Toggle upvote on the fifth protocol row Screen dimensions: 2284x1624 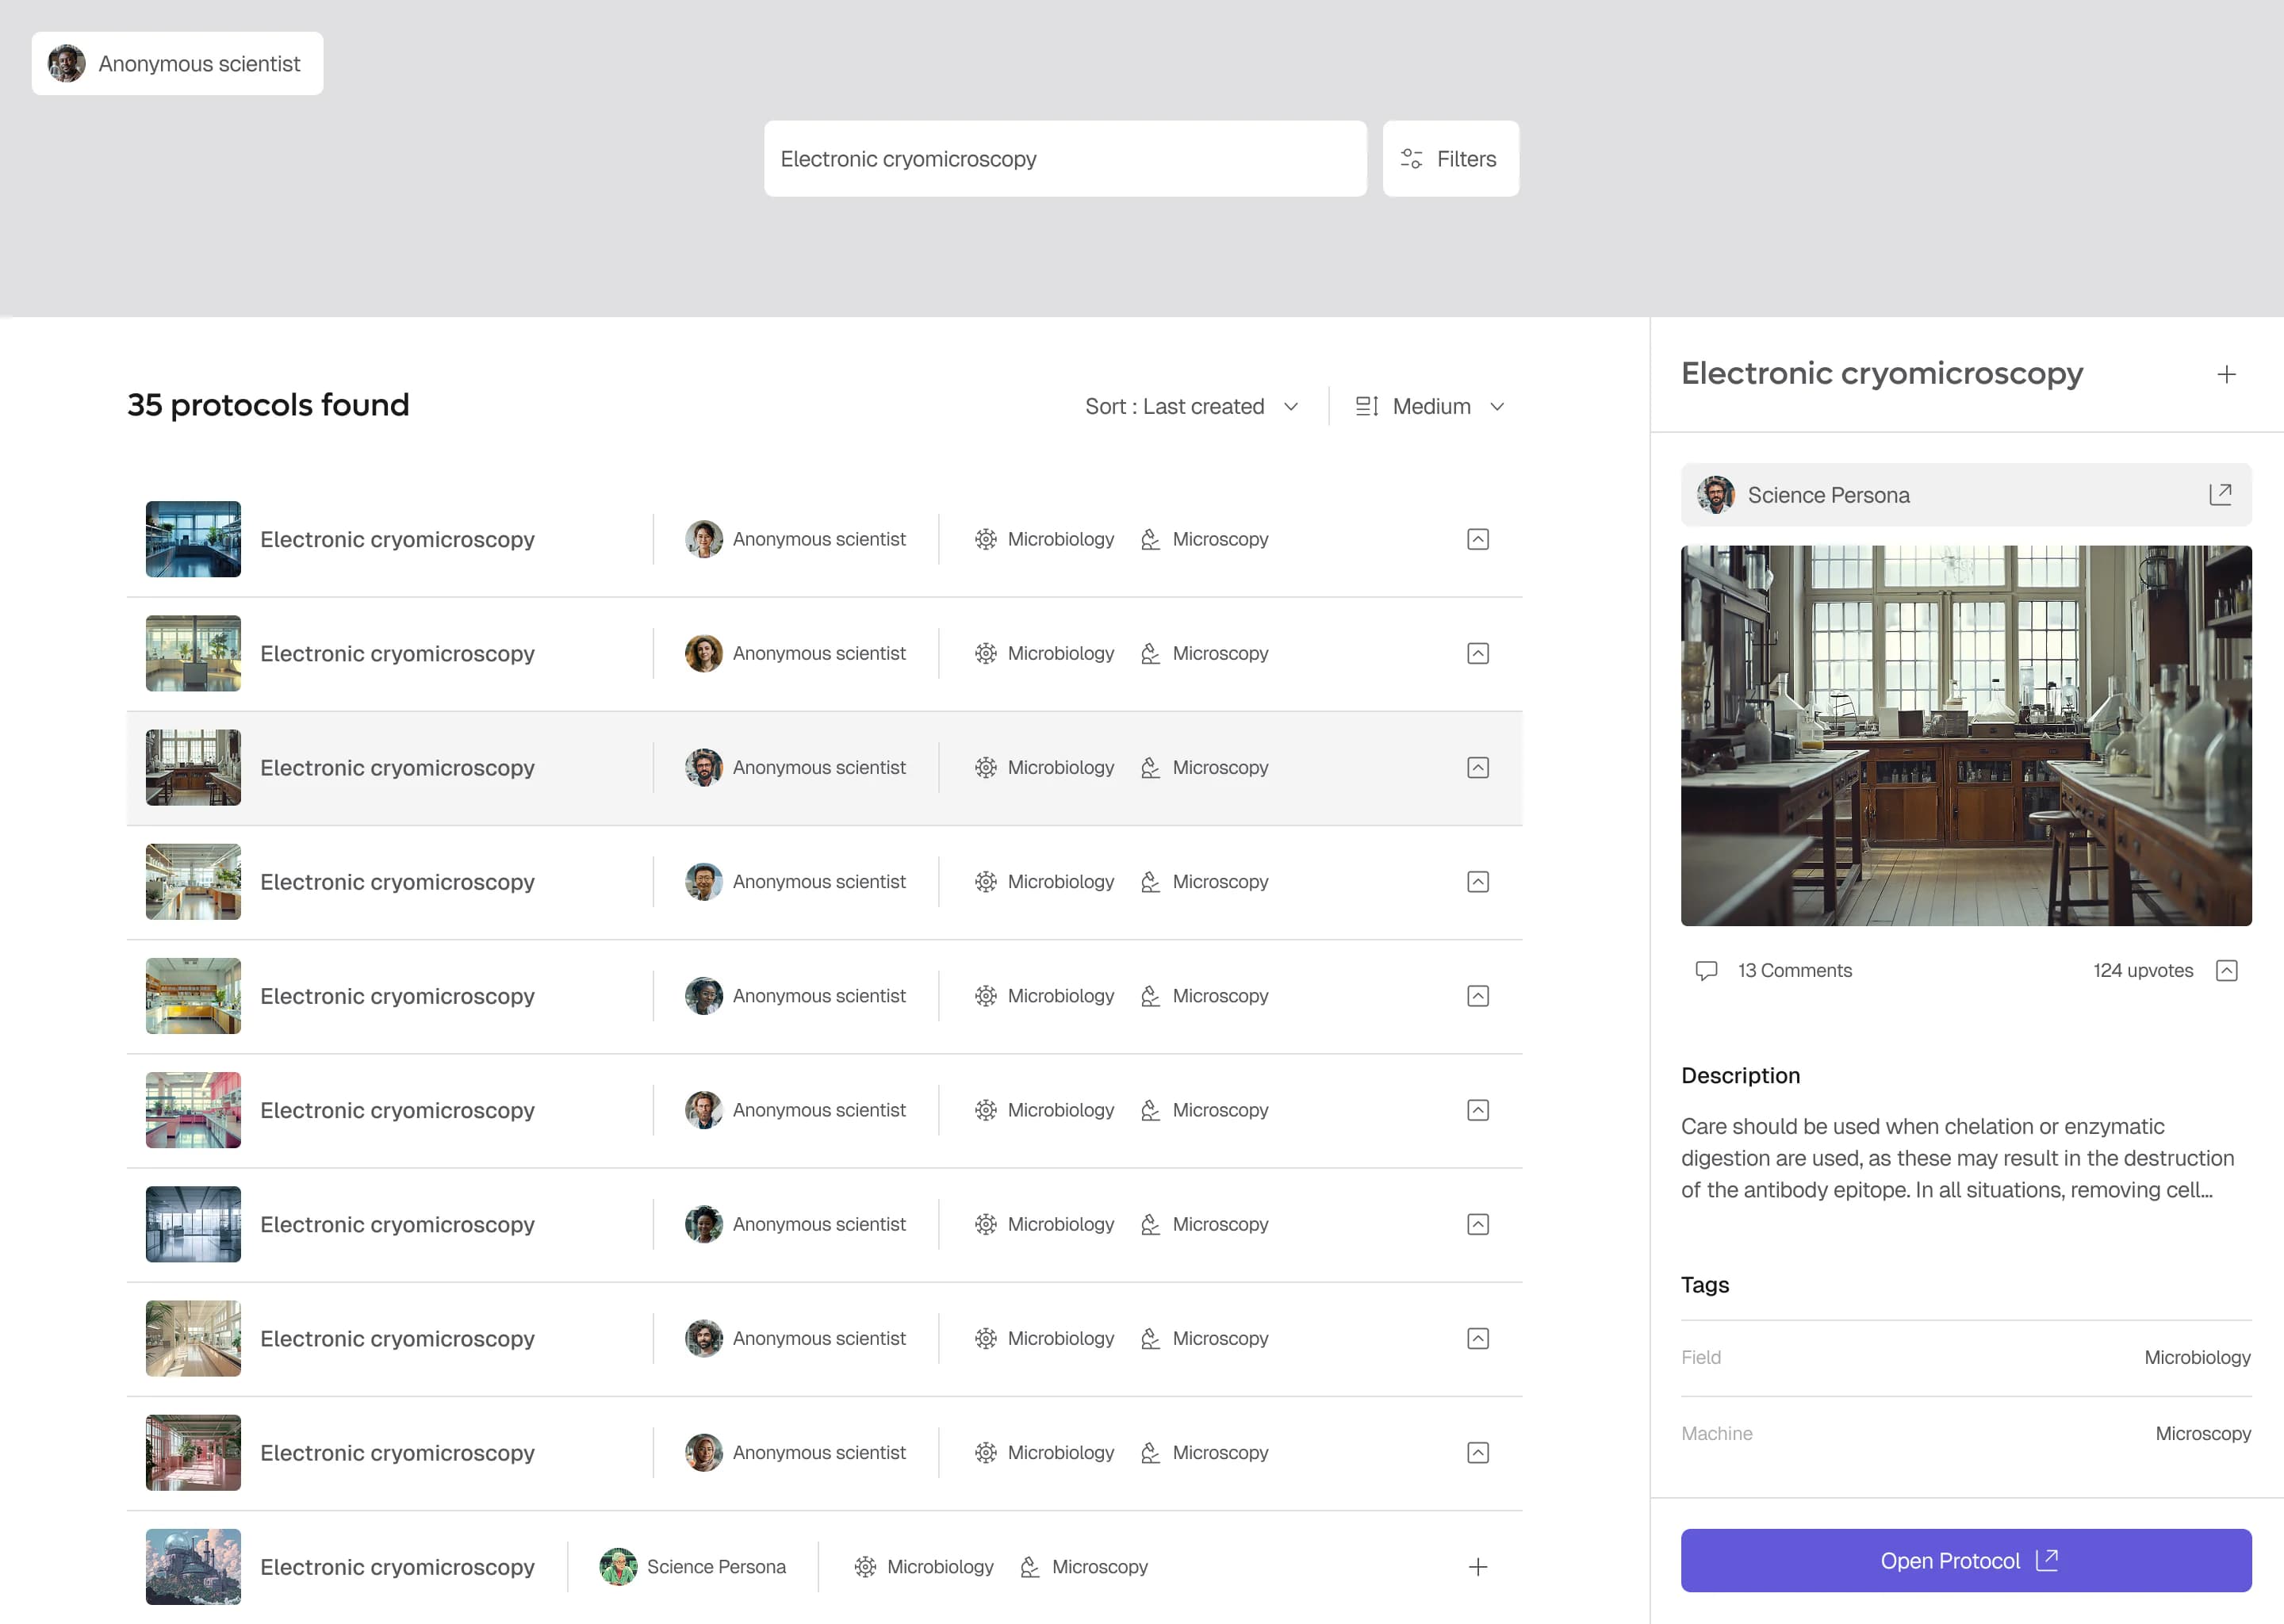[1477, 995]
